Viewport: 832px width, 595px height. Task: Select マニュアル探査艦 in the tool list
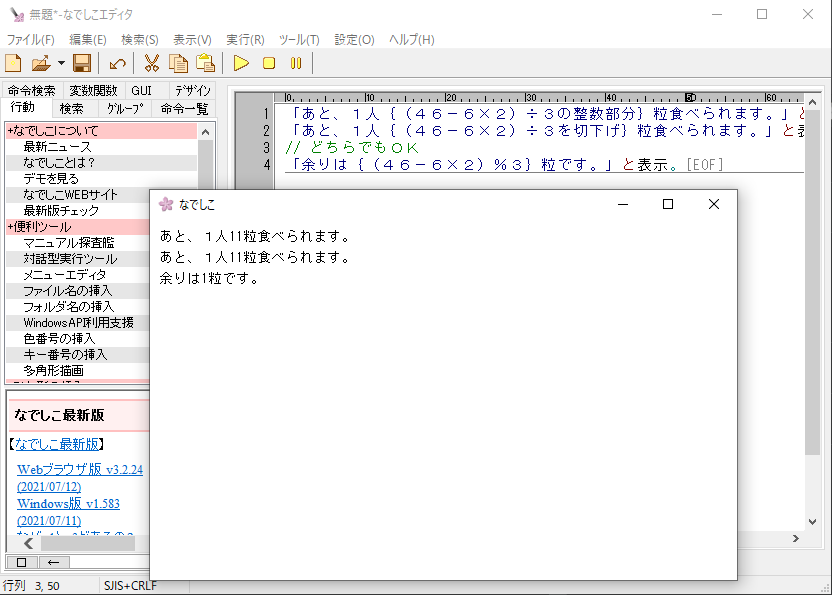coord(68,243)
